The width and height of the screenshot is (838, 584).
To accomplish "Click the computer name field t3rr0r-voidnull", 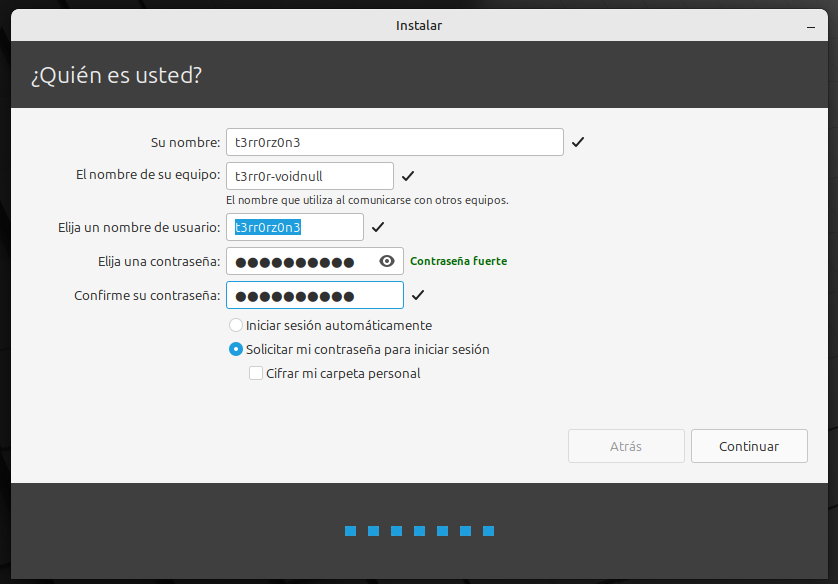I will 310,177.
